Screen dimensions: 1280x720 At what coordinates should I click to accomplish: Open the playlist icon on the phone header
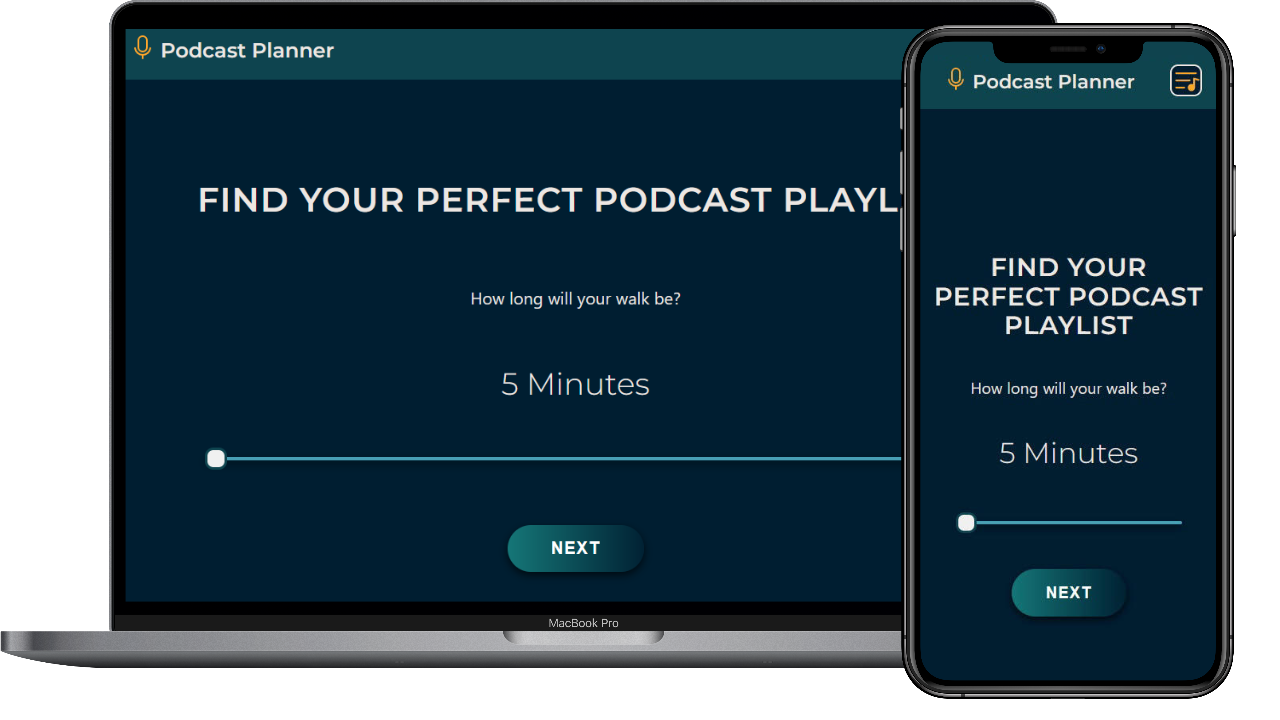(1186, 81)
